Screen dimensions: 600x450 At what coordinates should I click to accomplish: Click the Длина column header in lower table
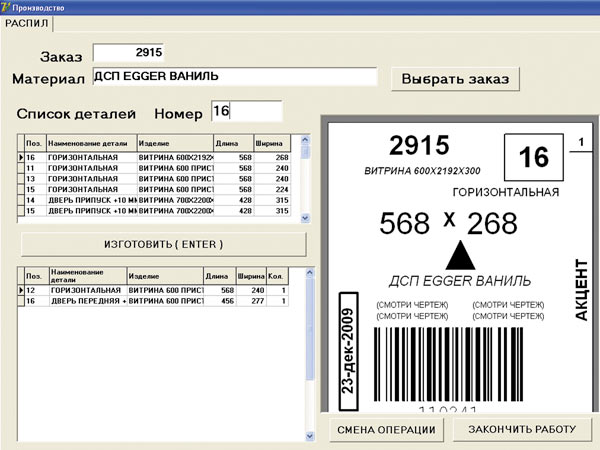[x=220, y=276]
